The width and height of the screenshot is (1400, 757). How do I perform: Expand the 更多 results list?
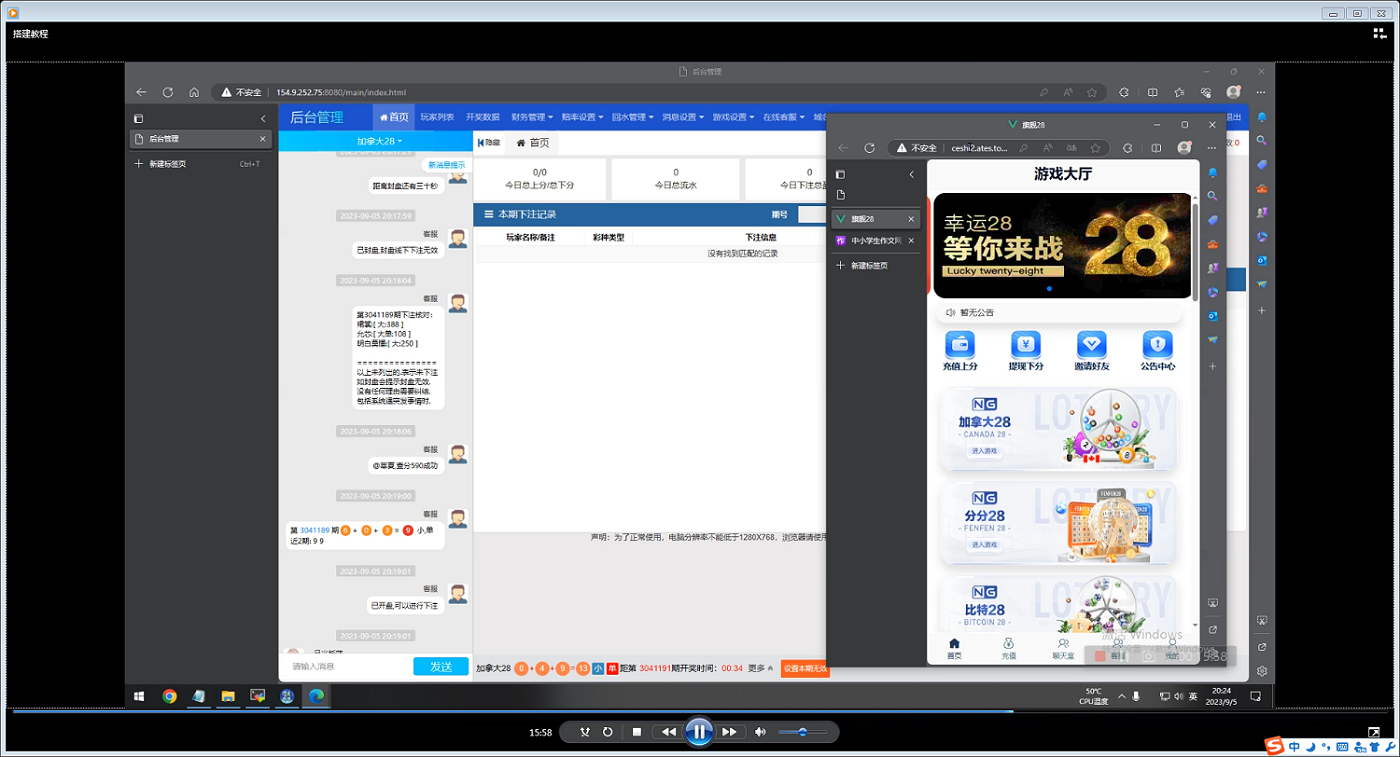tap(759, 668)
